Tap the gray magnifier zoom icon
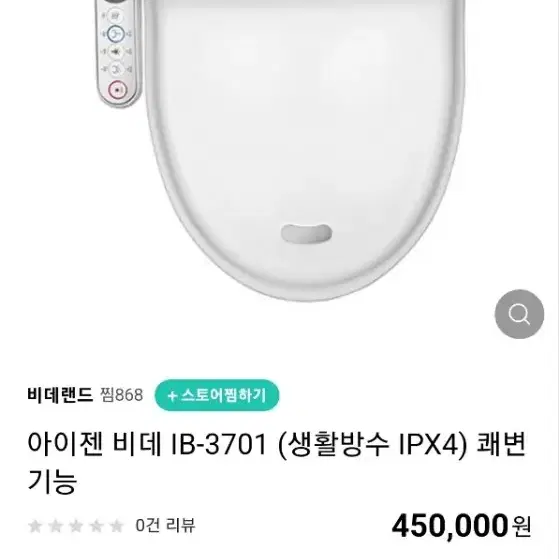This screenshot has height=559, width=559. click(519, 314)
